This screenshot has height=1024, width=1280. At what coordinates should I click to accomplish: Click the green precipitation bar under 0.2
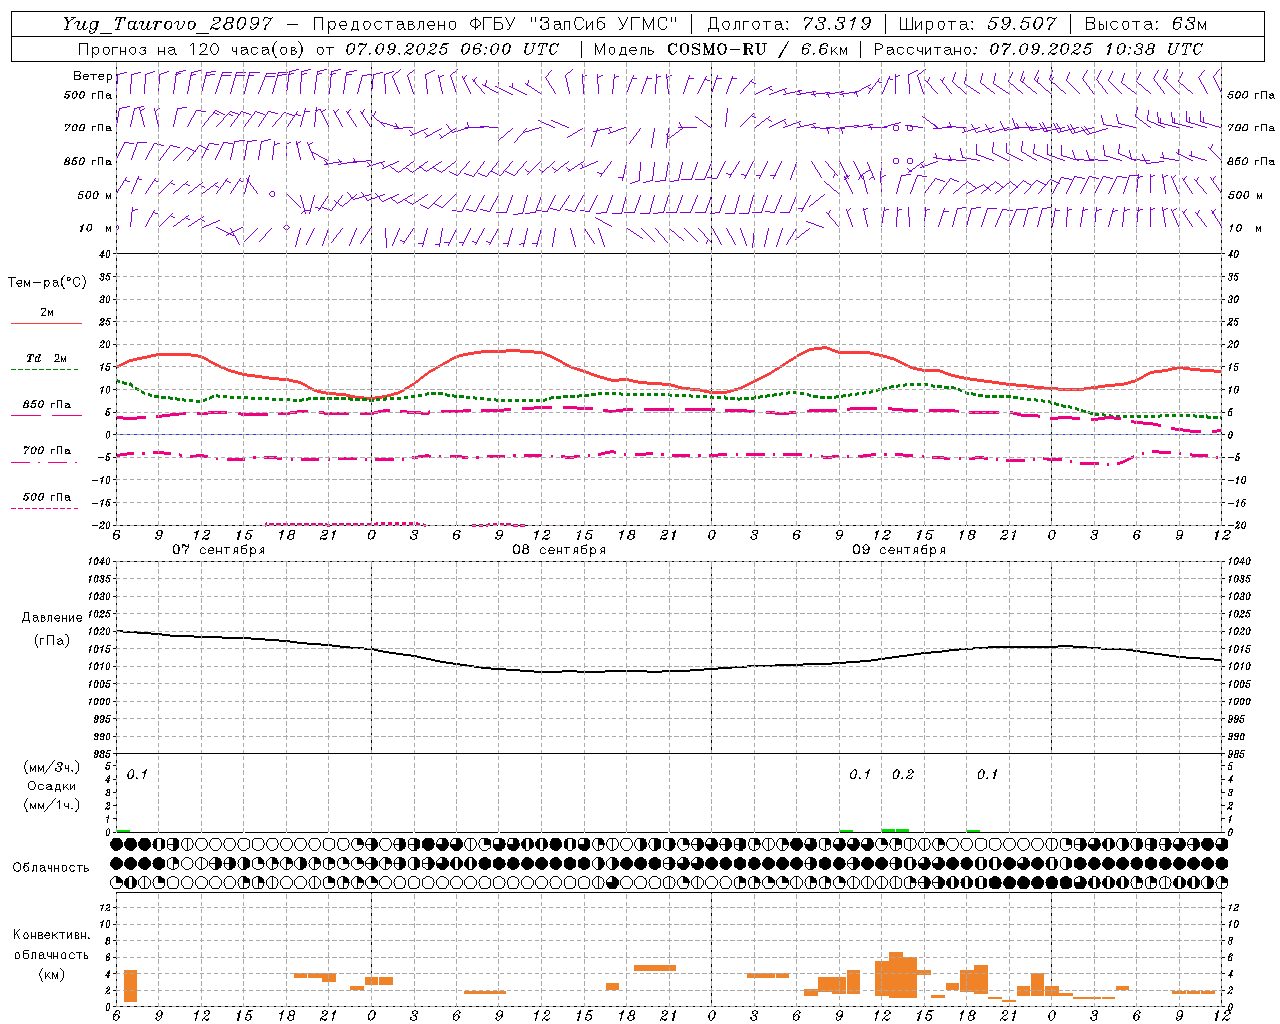pos(895,830)
